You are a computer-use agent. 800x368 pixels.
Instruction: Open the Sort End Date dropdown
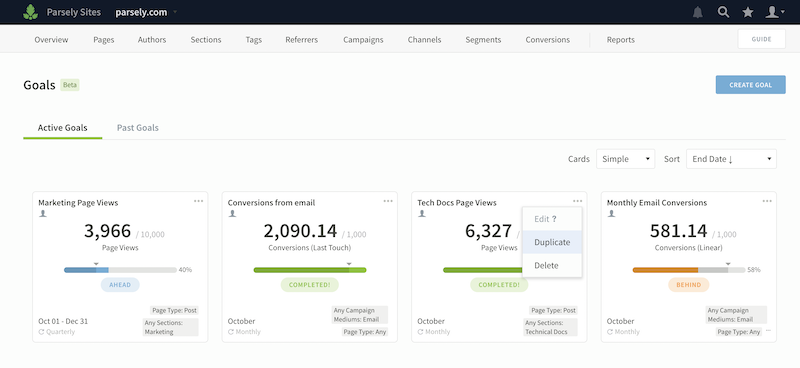731,159
